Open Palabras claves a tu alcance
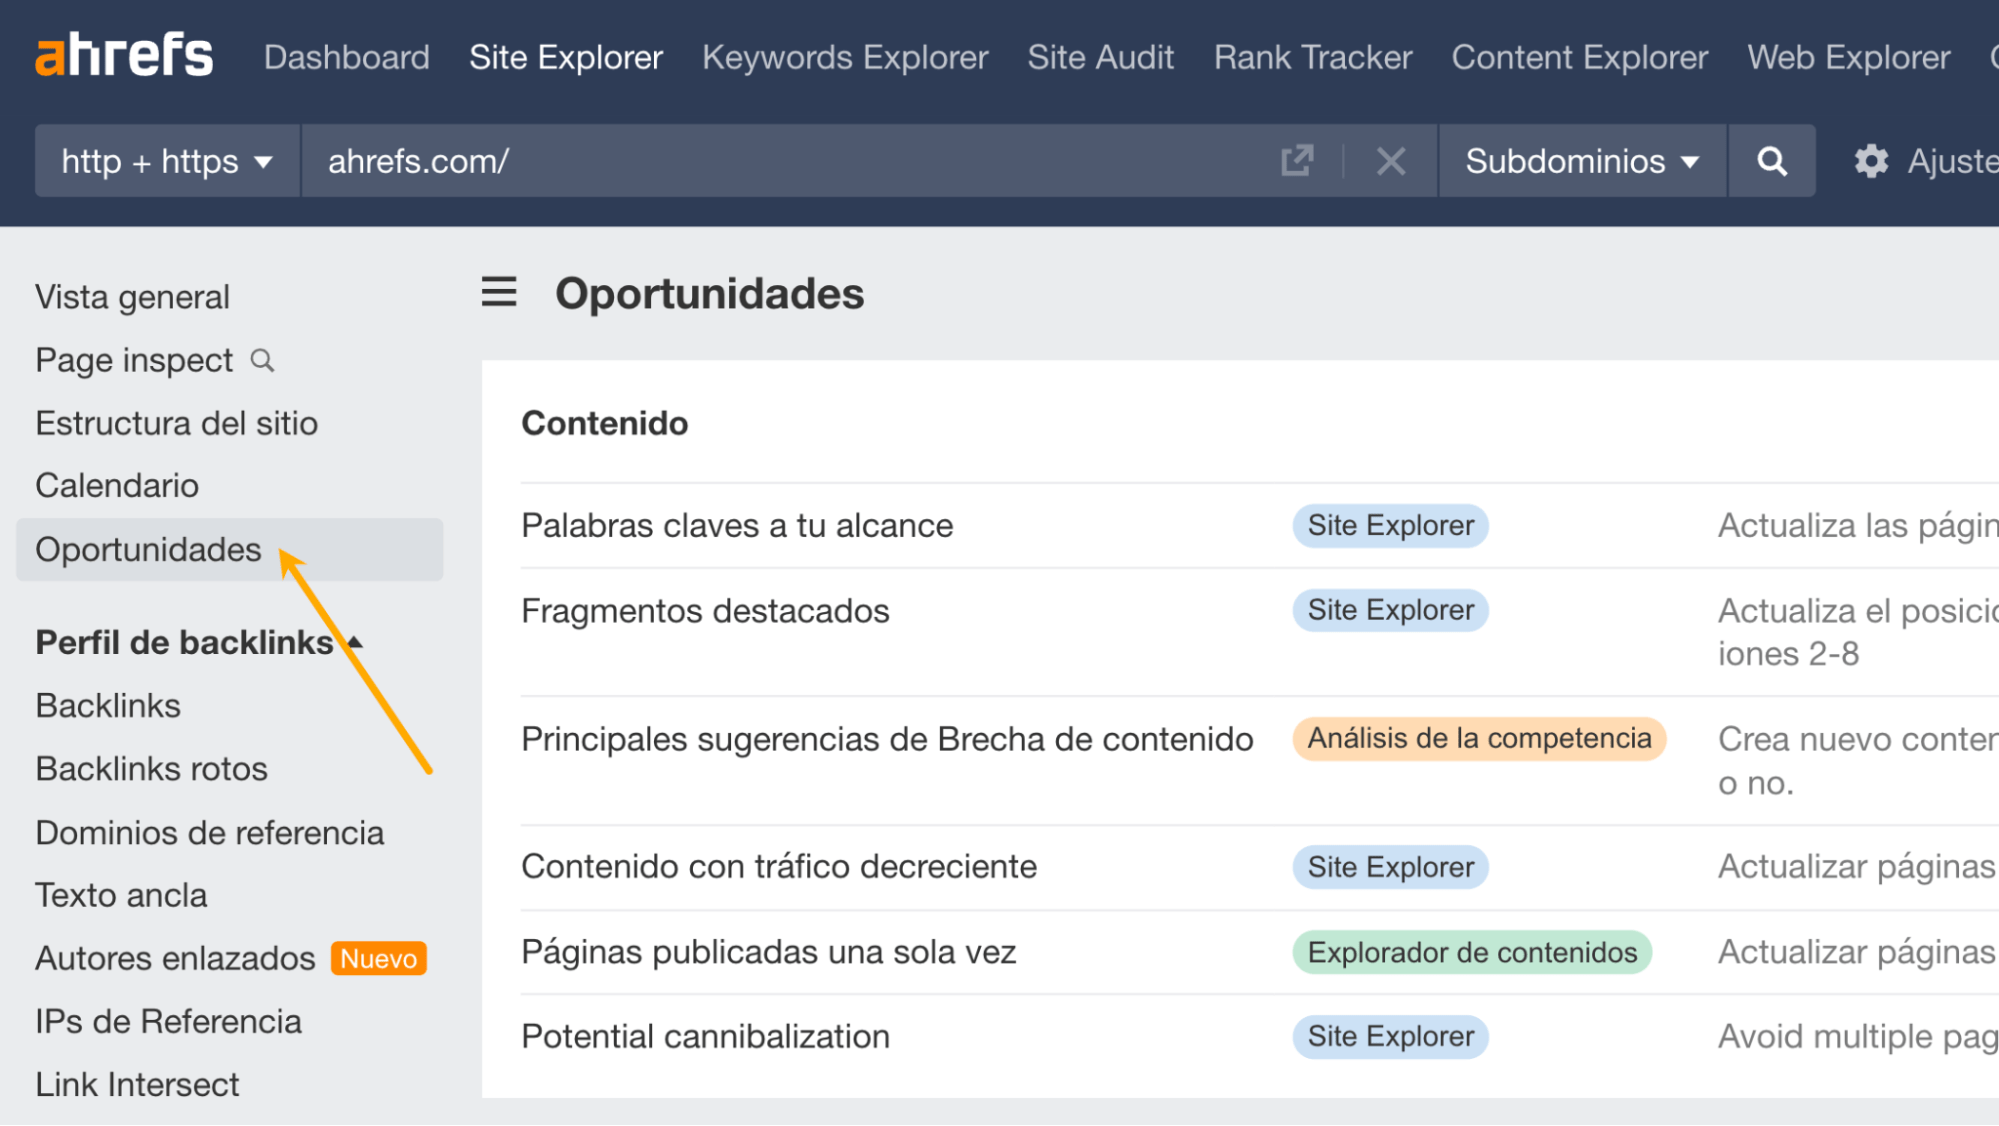 pyautogui.click(x=737, y=525)
